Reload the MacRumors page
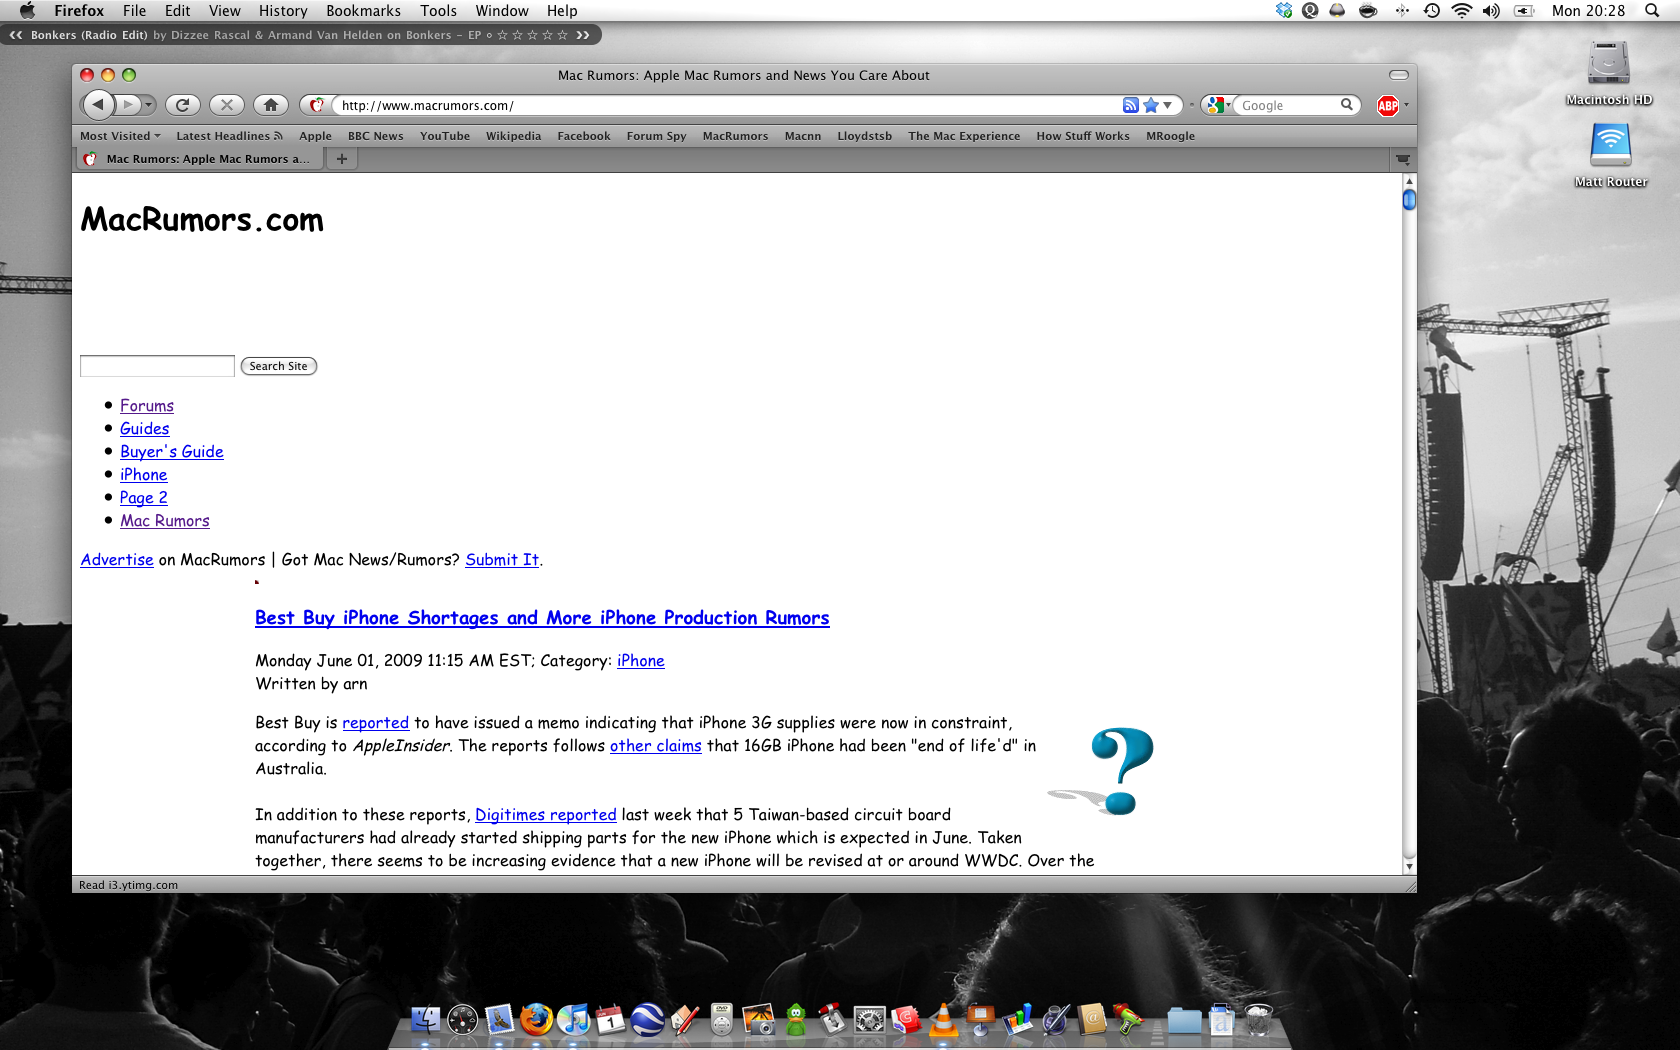1680x1050 pixels. tap(182, 105)
